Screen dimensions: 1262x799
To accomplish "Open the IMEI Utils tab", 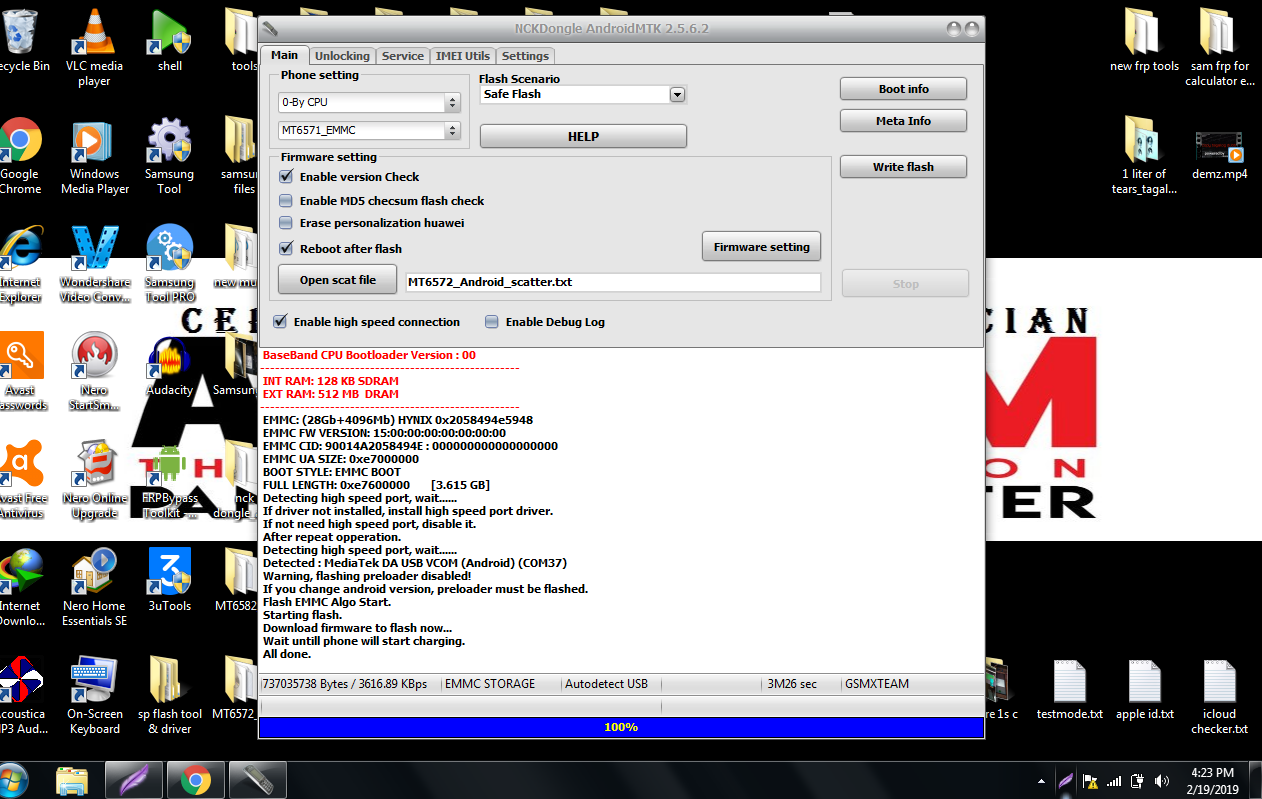I will pyautogui.click(x=463, y=56).
